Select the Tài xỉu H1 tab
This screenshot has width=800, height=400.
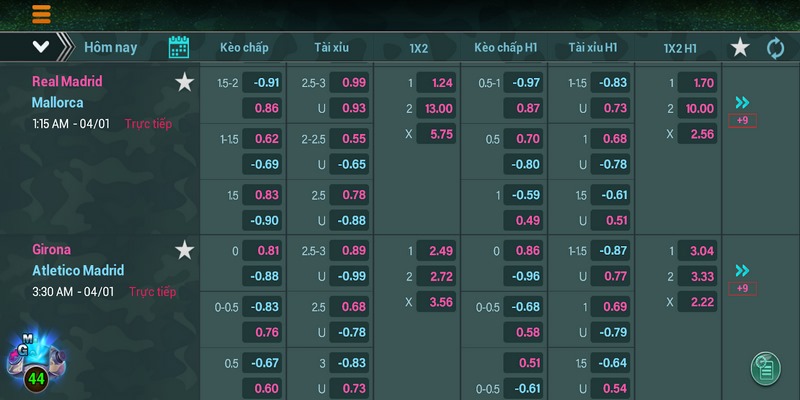tap(593, 47)
